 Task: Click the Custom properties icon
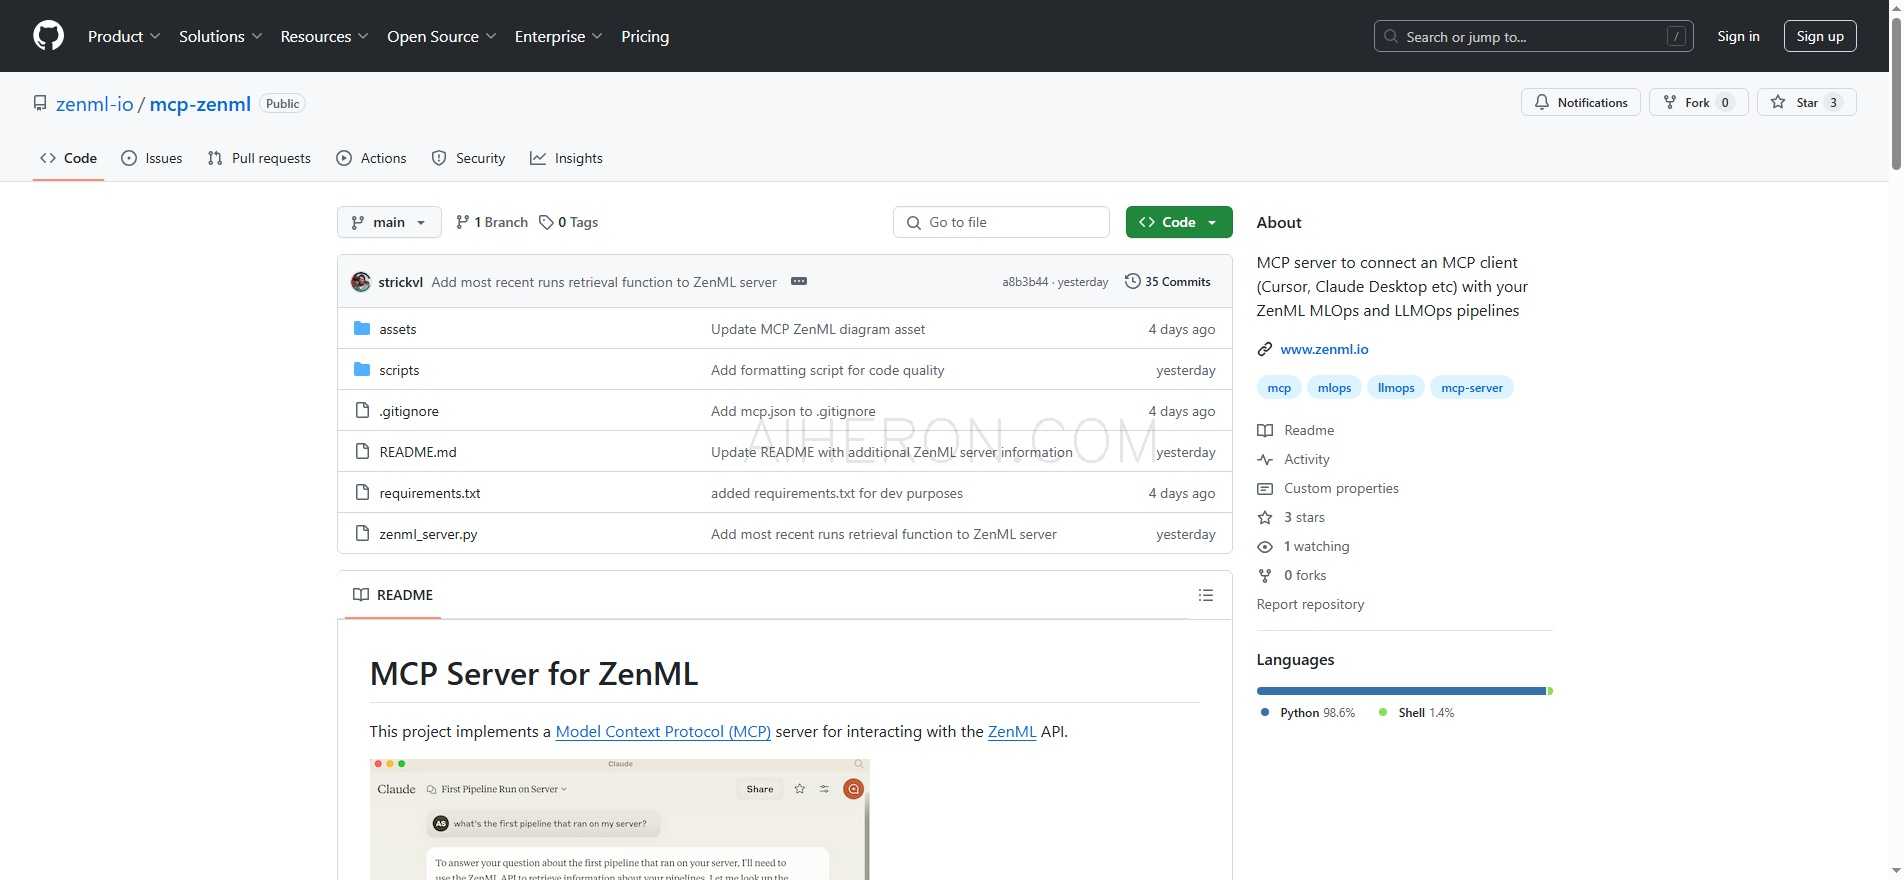pyautogui.click(x=1265, y=488)
